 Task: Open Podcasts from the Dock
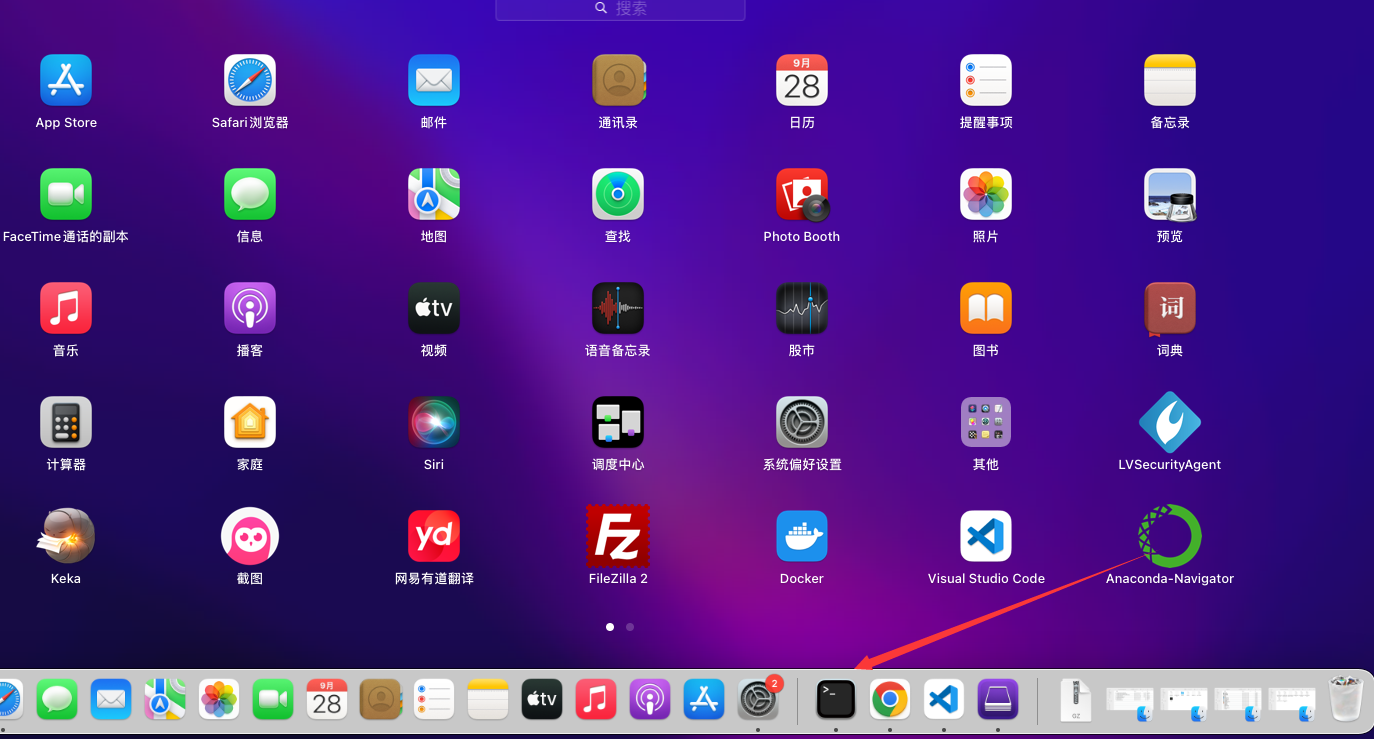(x=650, y=699)
